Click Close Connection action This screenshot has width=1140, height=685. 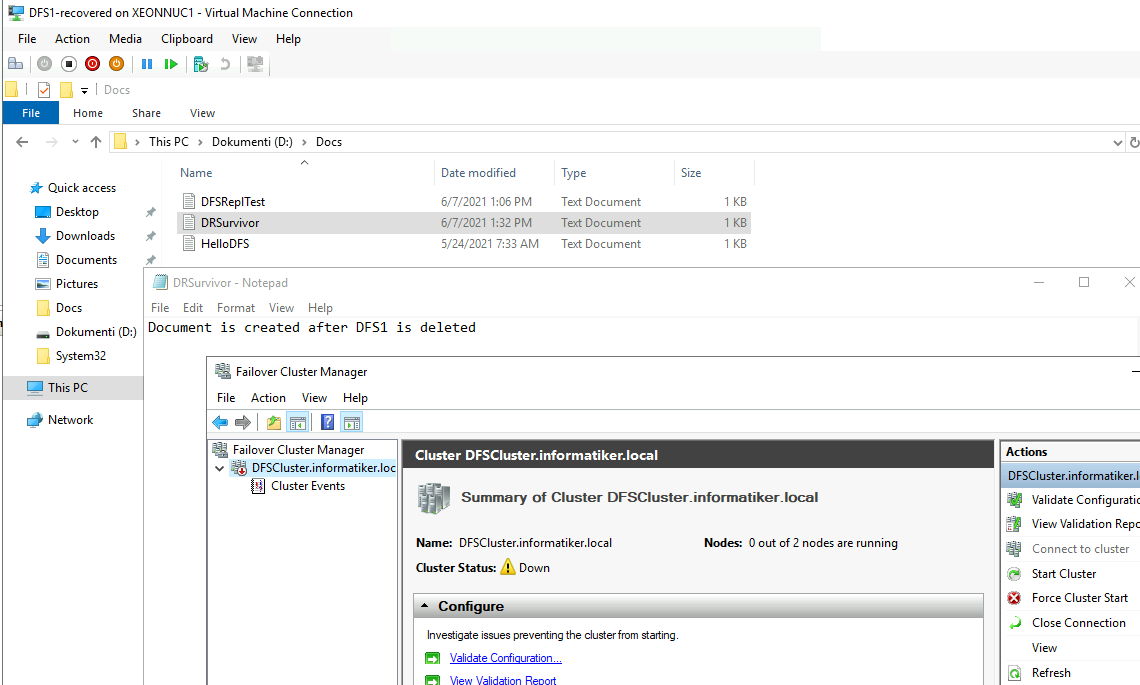point(1078,622)
